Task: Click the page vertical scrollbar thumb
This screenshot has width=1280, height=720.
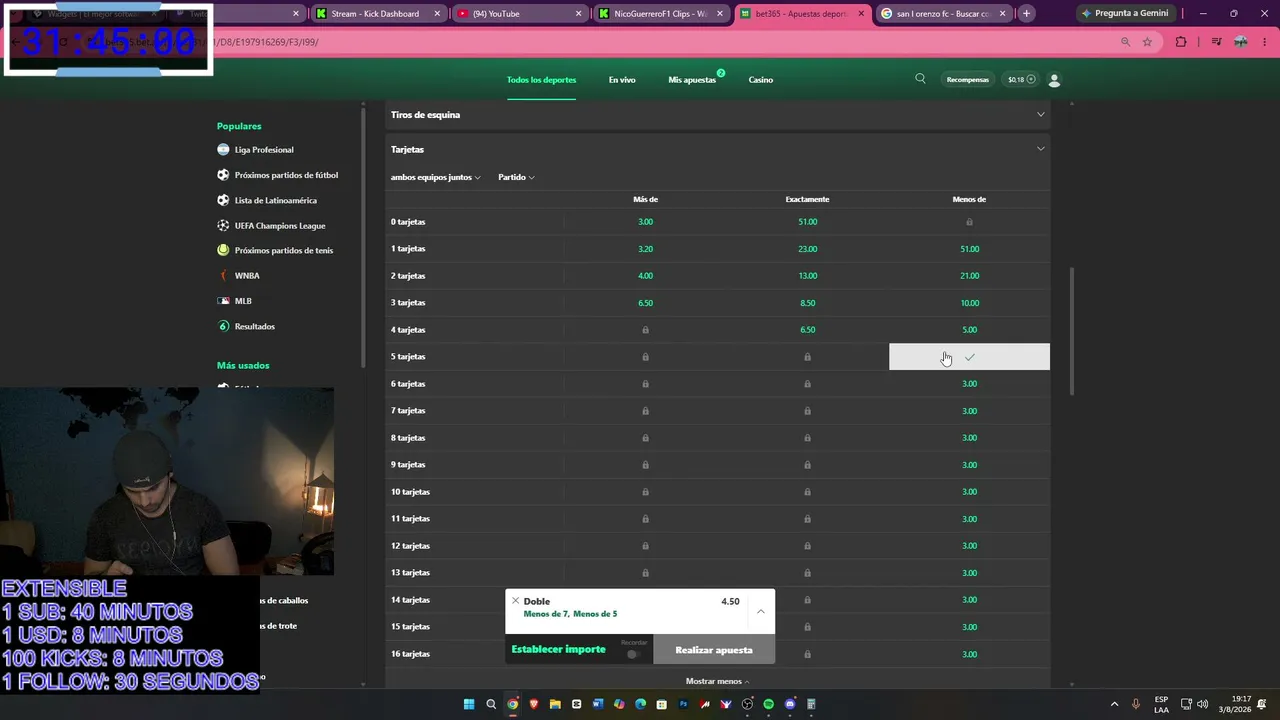Action: click(x=1072, y=330)
